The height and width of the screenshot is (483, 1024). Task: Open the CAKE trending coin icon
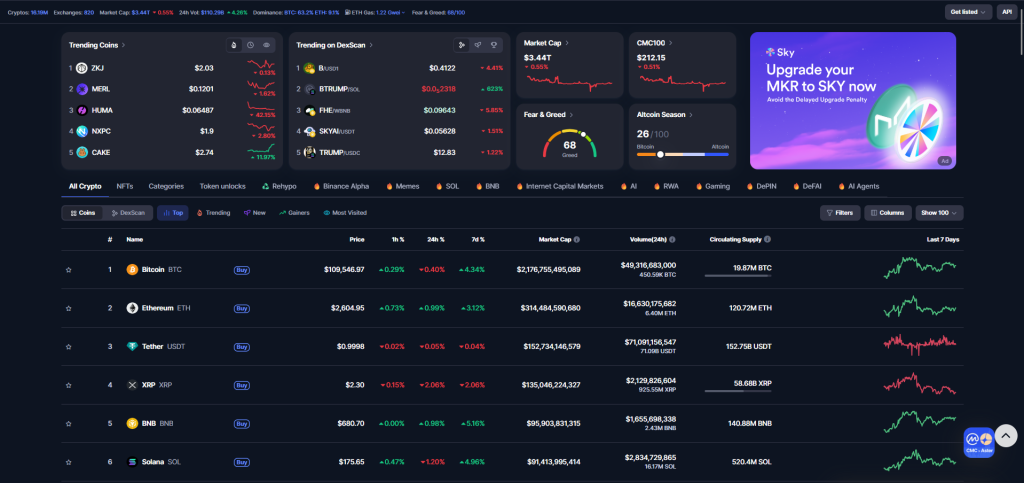point(82,153)
